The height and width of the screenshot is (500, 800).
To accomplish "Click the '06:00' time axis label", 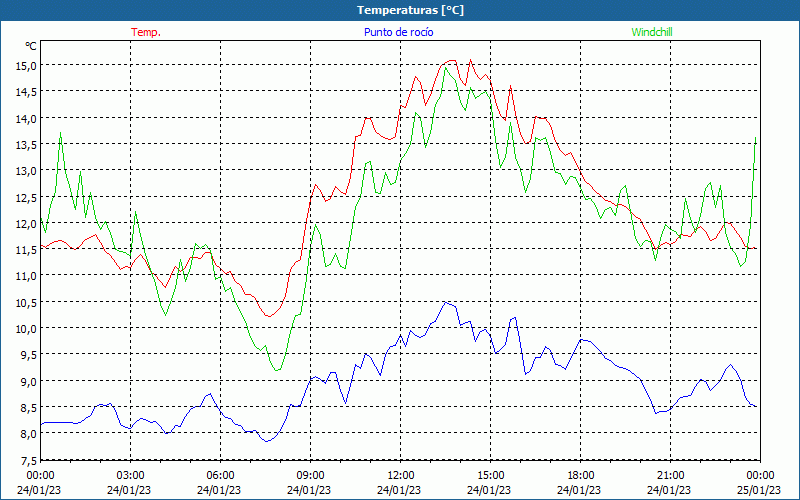I will click(220, 476).
